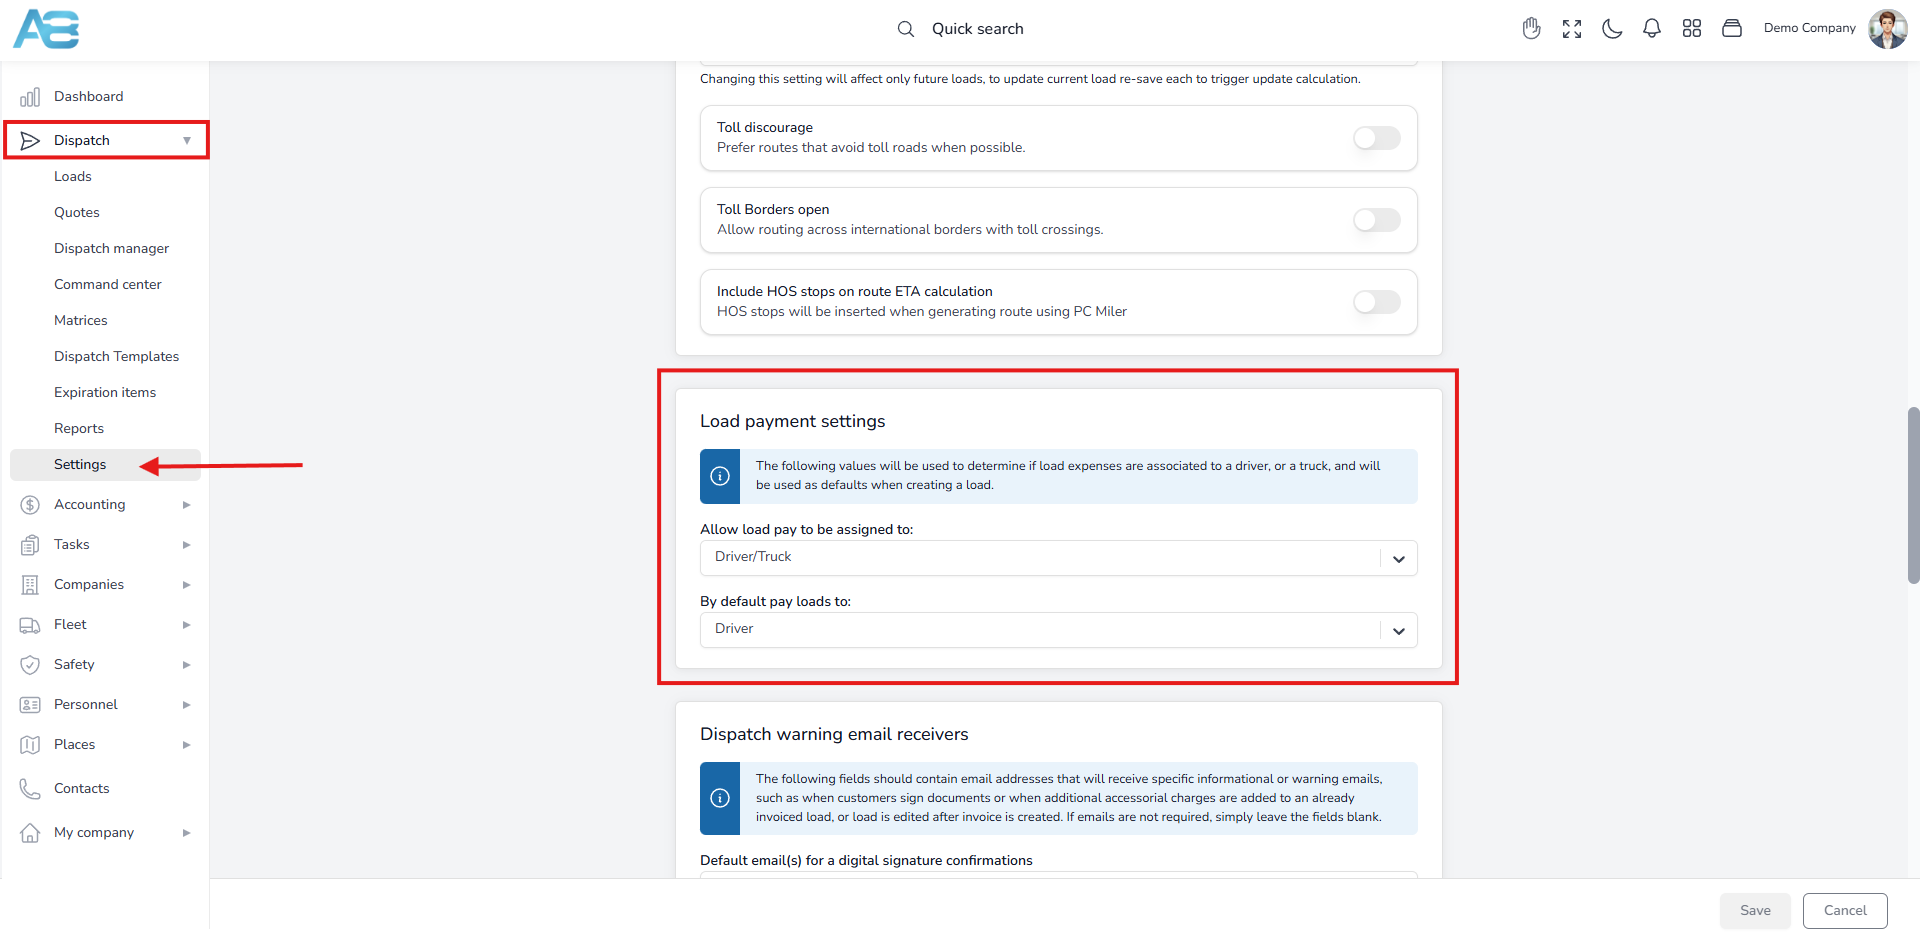Click Demo Company name
Image resolution: width=1920 pixels, height=942 pixels.
tap(1810, 28)
